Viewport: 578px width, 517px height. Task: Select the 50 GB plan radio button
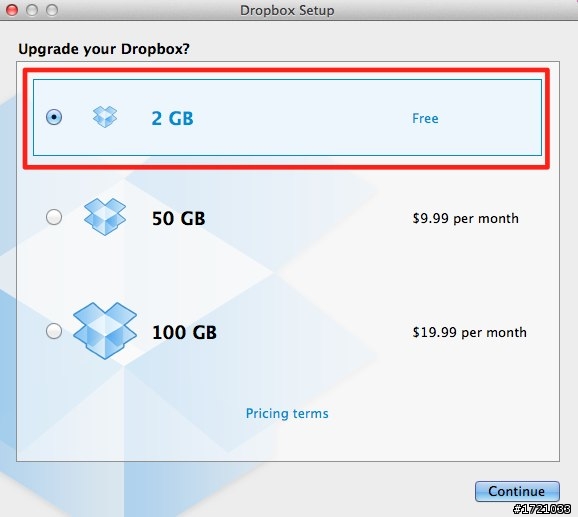click(x=54, y=217)
